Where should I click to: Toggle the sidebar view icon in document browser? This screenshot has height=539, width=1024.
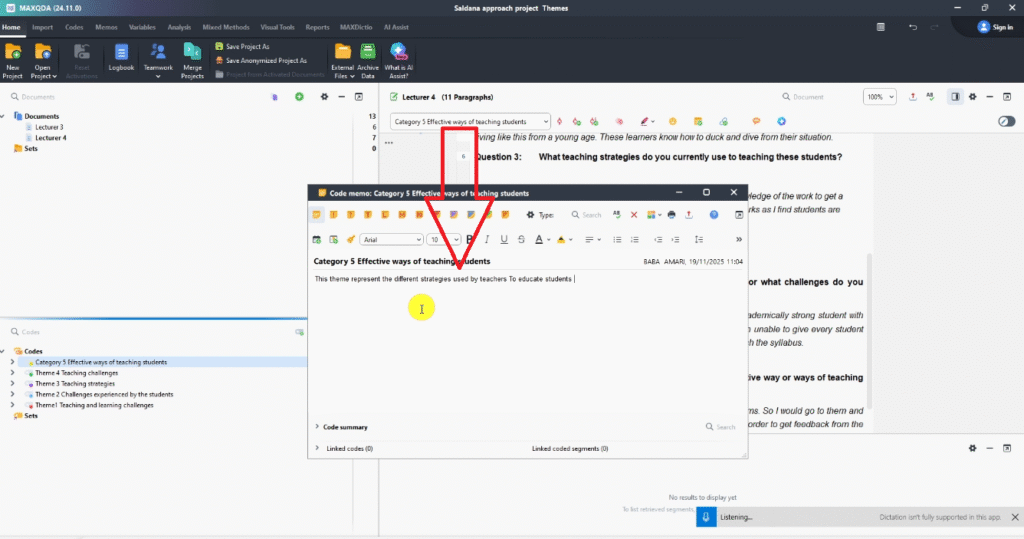point(955,97)
